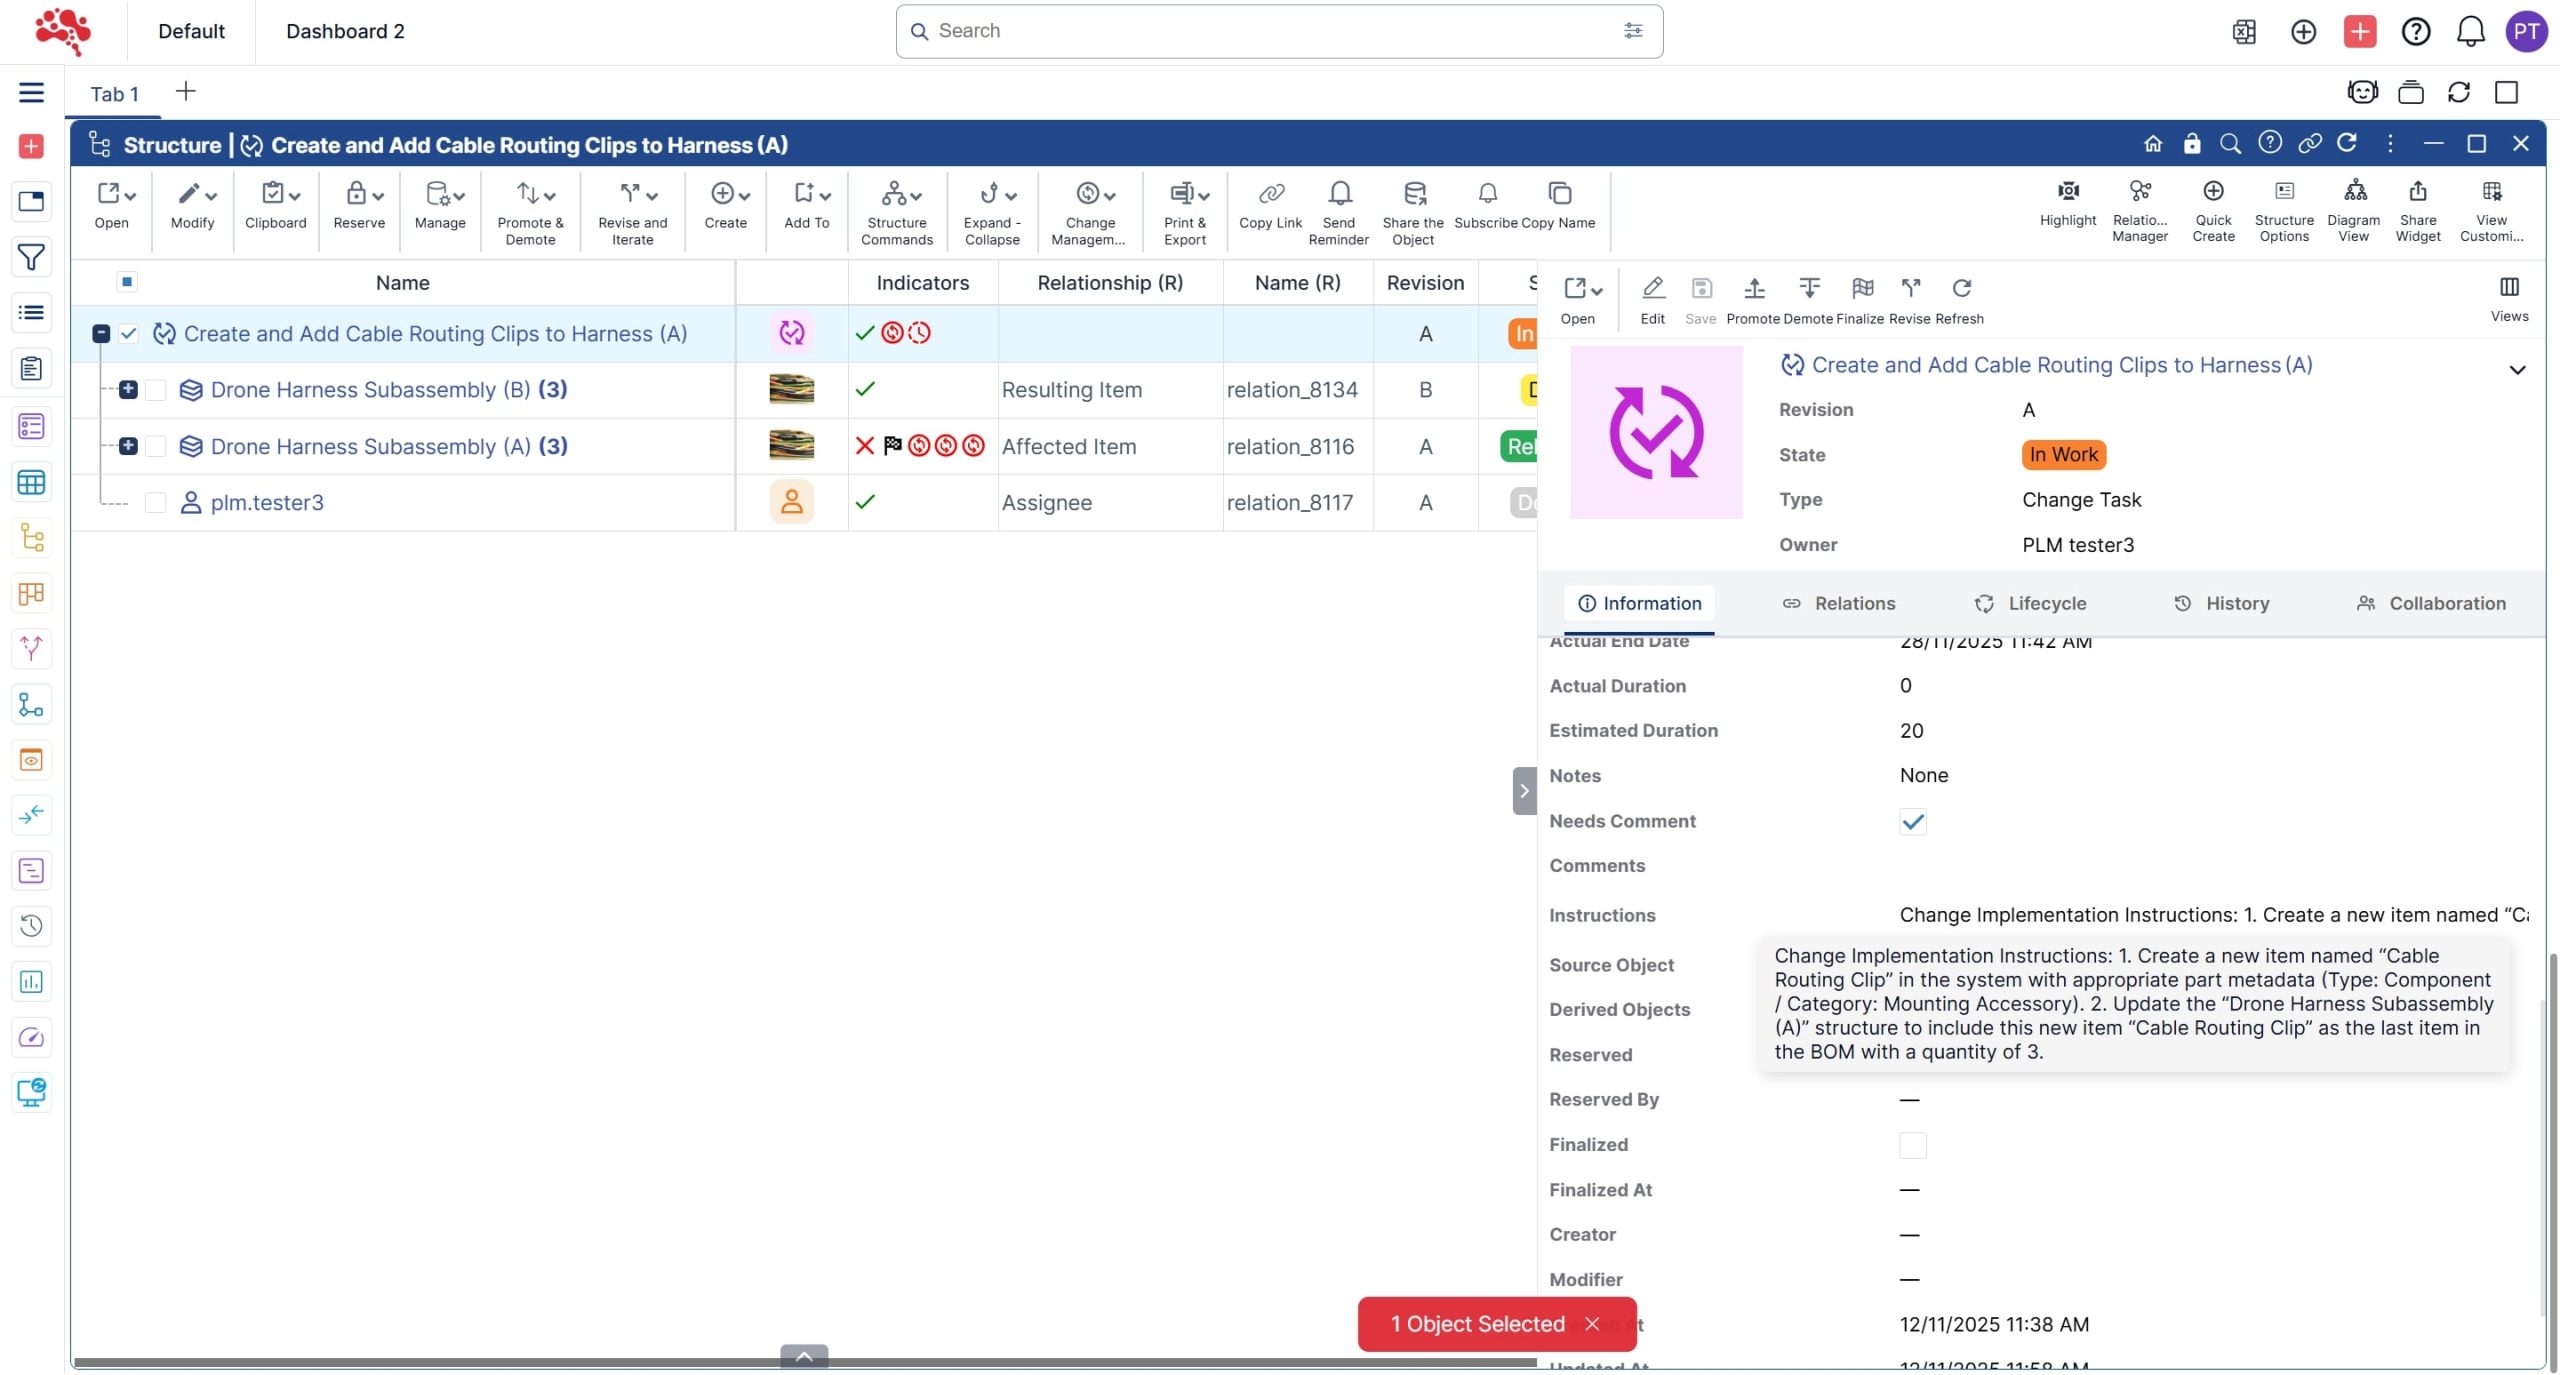The height and width of the screenshot is (1375, 2560).
Task: Toggle the Needs Comment checkbox
Action: click(x=1912, y=822)
